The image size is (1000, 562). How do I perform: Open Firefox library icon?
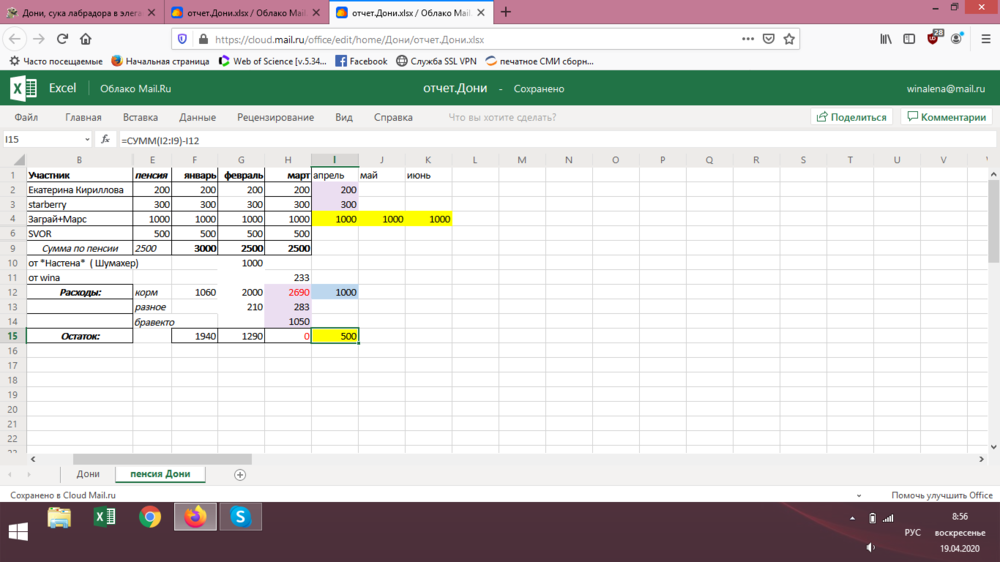(x=886, y=39)
